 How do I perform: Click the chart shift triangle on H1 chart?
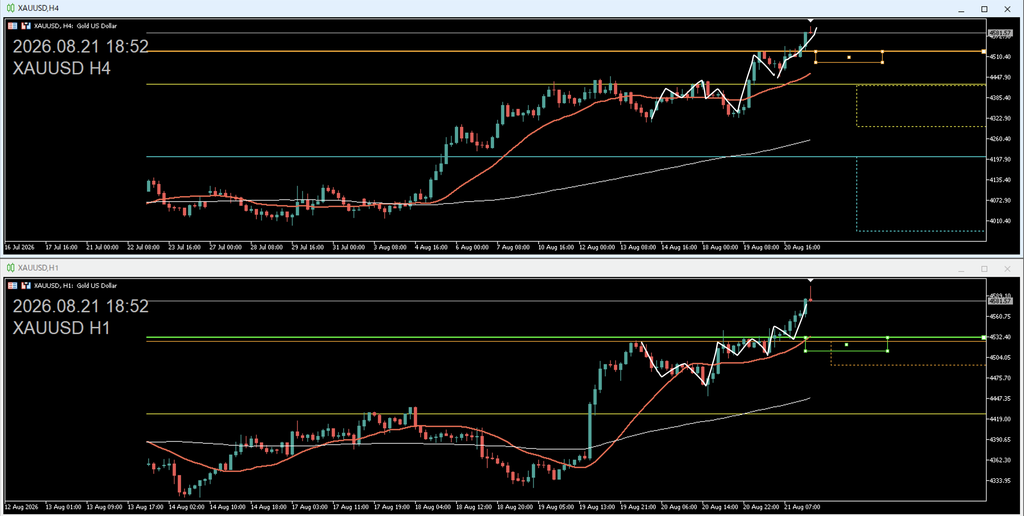click(x=810, y=280)
